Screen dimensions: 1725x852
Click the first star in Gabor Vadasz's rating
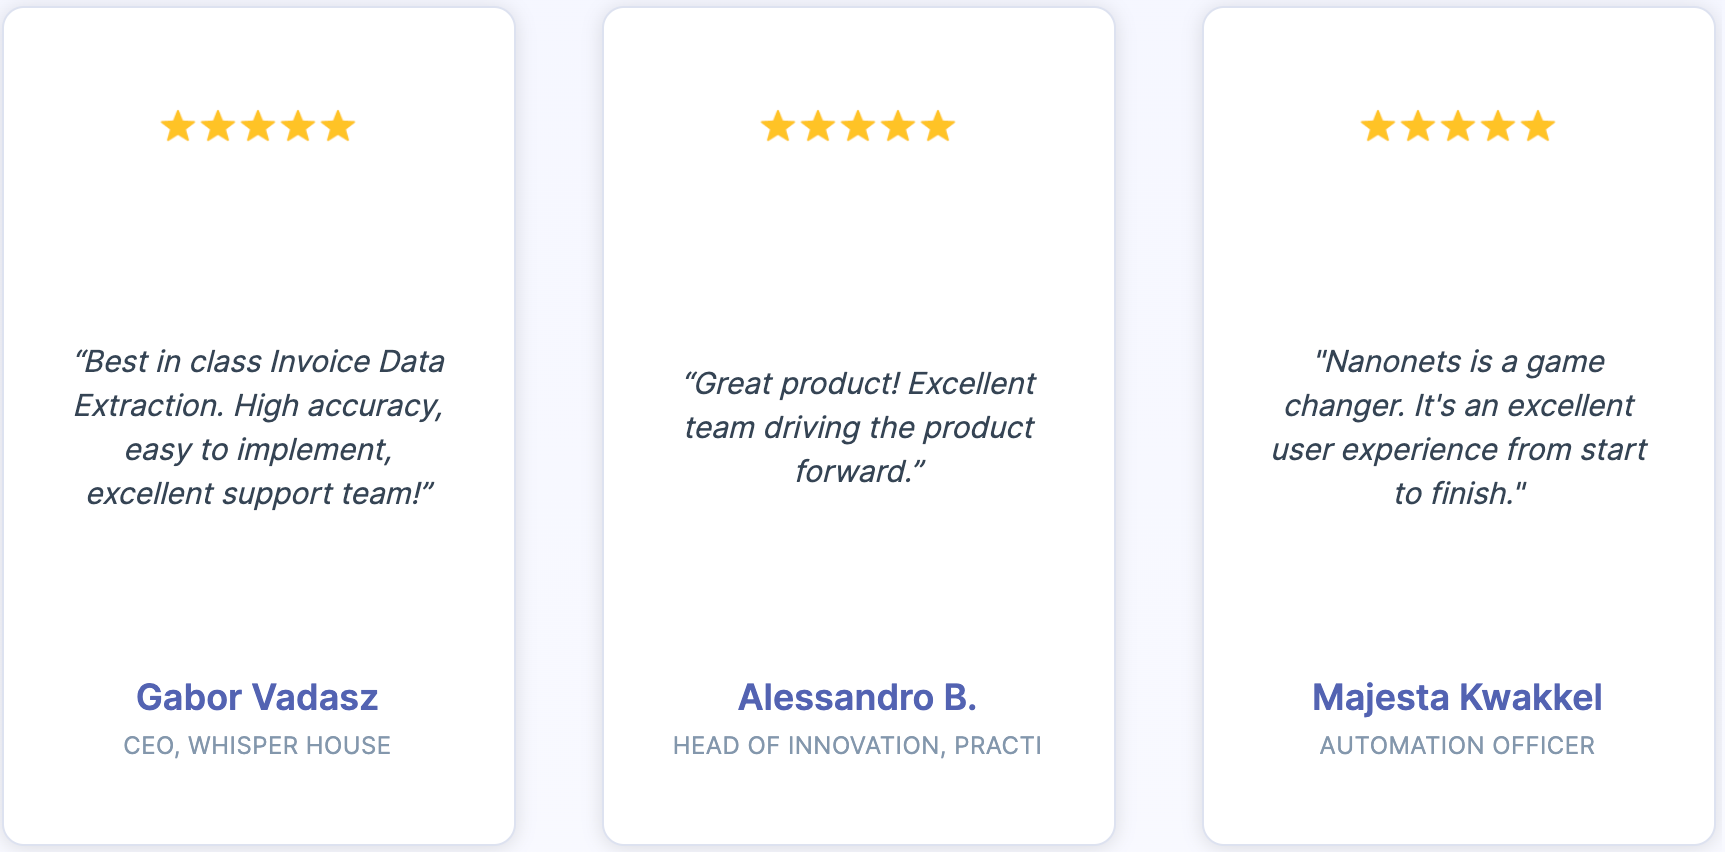[178, 127]
